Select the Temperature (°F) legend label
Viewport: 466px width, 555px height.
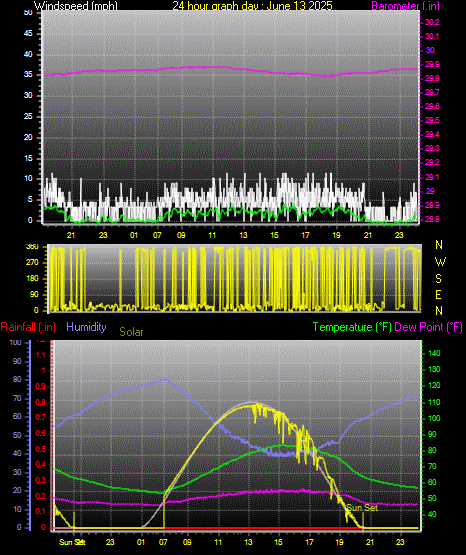coord(352,327)
